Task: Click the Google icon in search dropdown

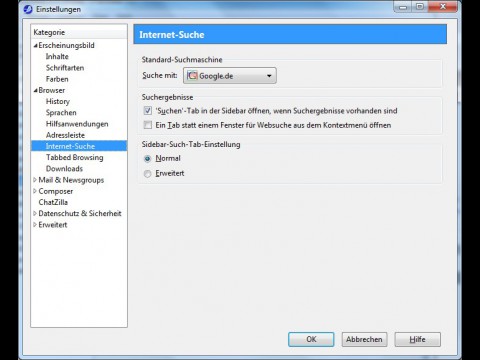Action: 192,75
